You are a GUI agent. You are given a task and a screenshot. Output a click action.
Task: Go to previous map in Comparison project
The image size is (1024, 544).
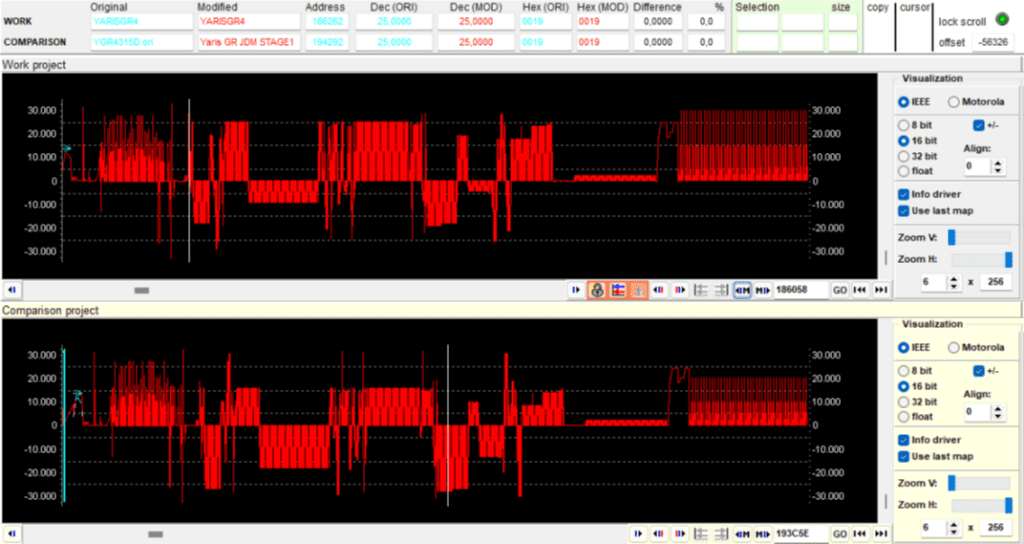pyautogui.click(x=742, y=534)
